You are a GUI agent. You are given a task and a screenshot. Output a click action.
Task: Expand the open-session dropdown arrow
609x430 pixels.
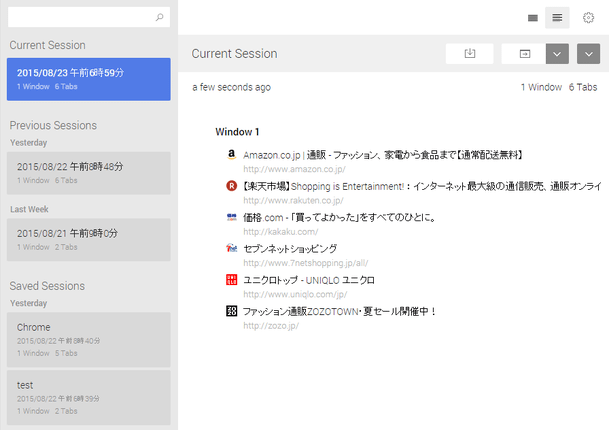tap(557, 54)
